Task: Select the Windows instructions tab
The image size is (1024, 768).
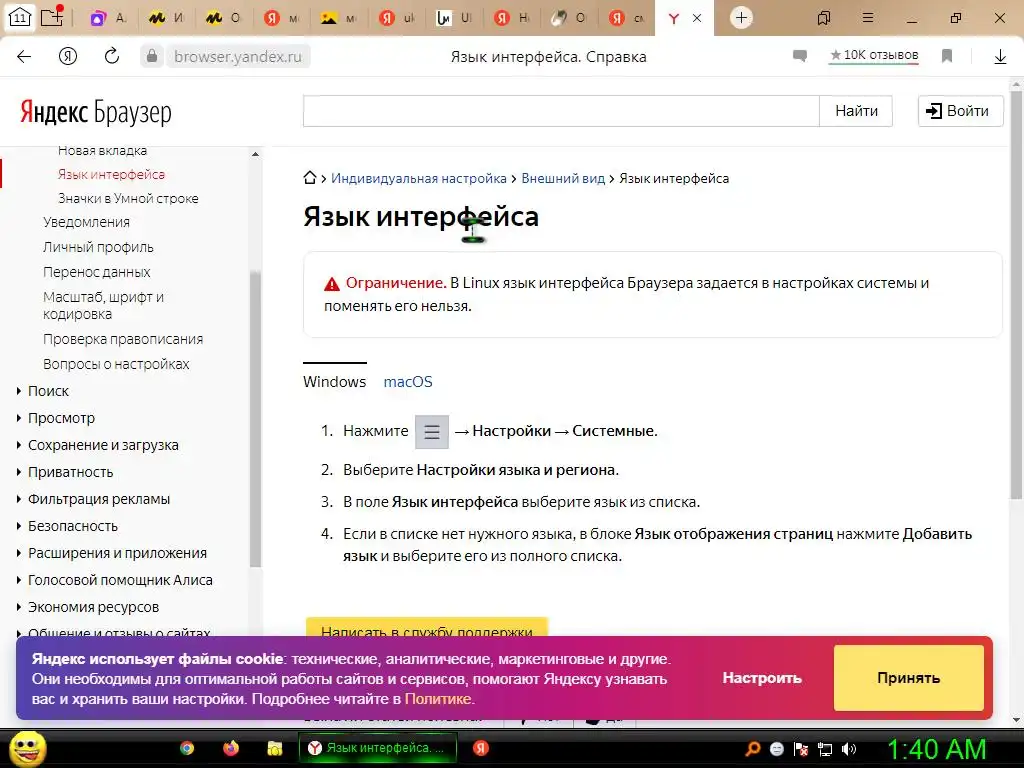Action: point(334,381)
